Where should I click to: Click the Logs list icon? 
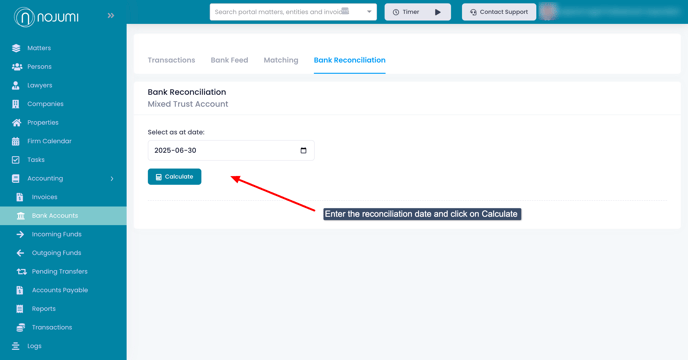pos(16,346)
